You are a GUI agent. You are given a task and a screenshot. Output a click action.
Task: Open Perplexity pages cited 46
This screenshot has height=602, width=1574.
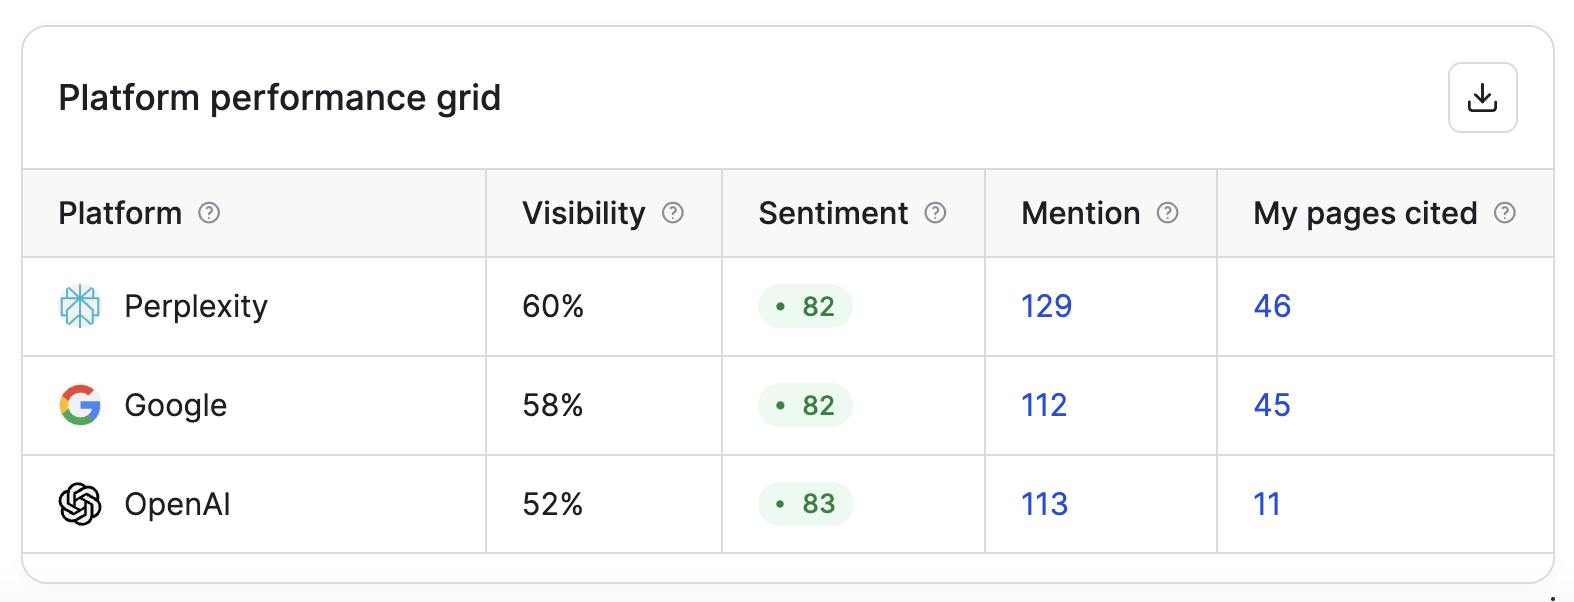pyautogui.click(x=1272, y=306)
